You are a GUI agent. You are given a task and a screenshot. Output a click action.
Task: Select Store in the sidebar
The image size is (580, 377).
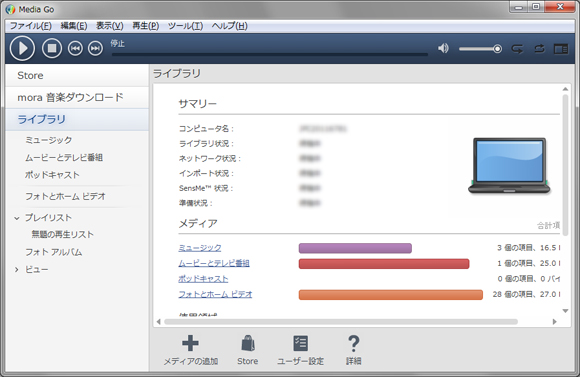(x=77, y=75)
